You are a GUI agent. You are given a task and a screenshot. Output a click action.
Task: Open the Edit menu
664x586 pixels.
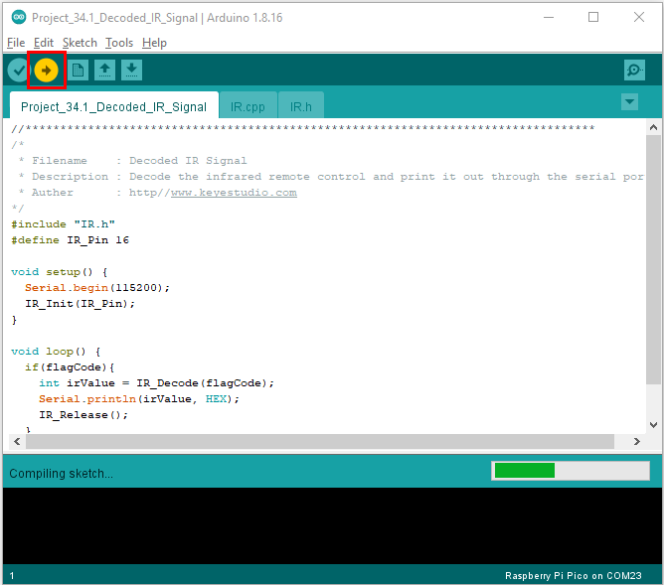click(44, 43)
